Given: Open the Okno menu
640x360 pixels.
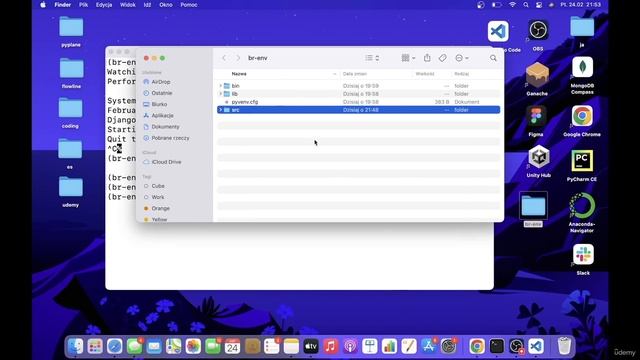Looking at the screenshot, I should pyautogui.click(x=166, y=5).
